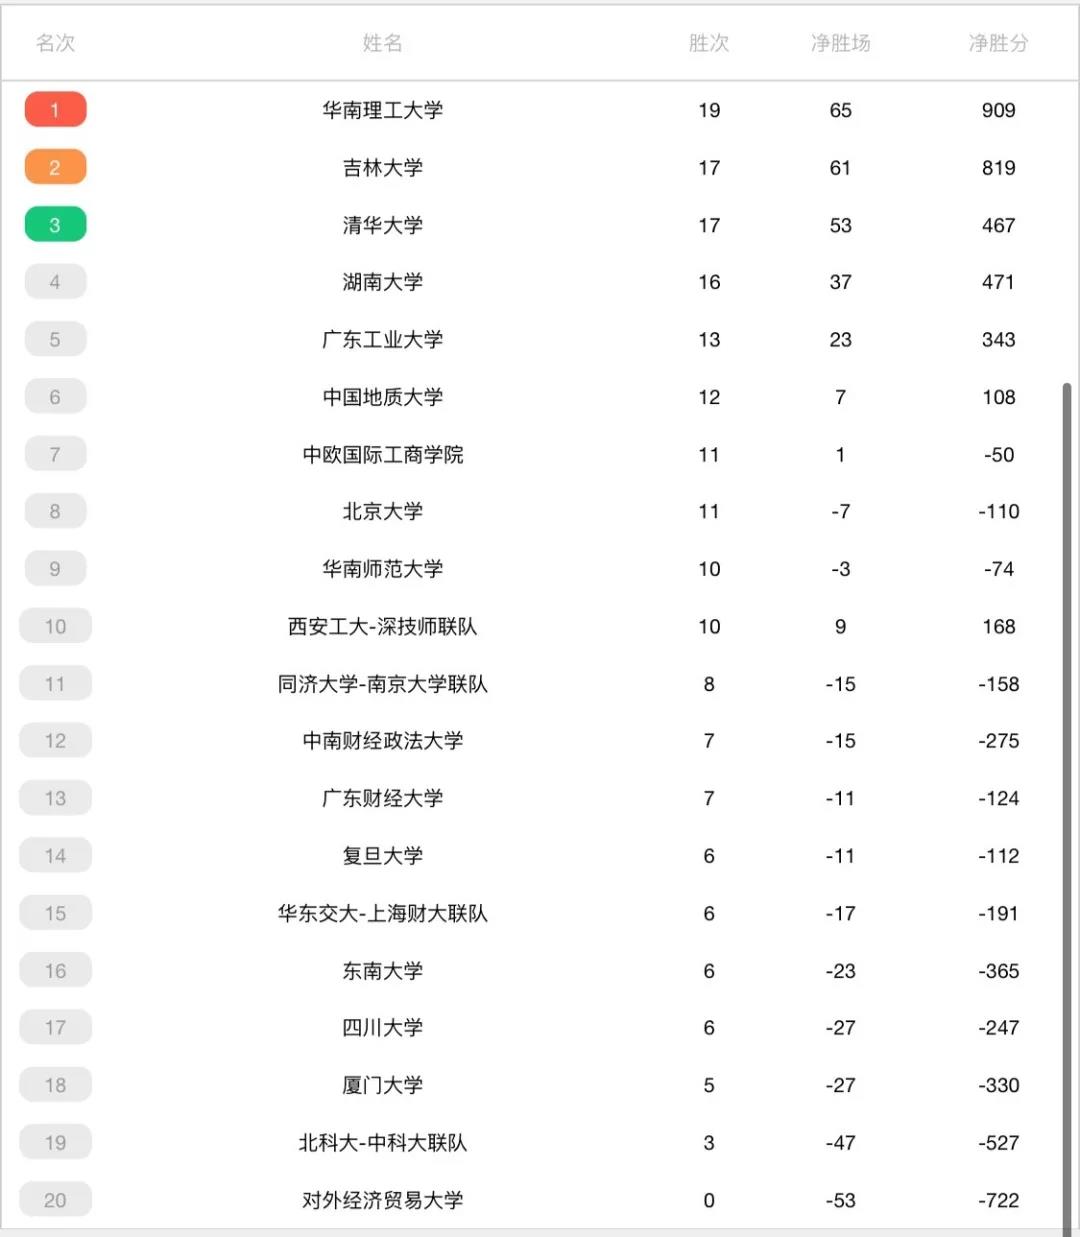Image resolution: width=1080 pixels, height=1237 pixels.
Task: Open 华南理工大学 team entry
Action: [382, 110]
